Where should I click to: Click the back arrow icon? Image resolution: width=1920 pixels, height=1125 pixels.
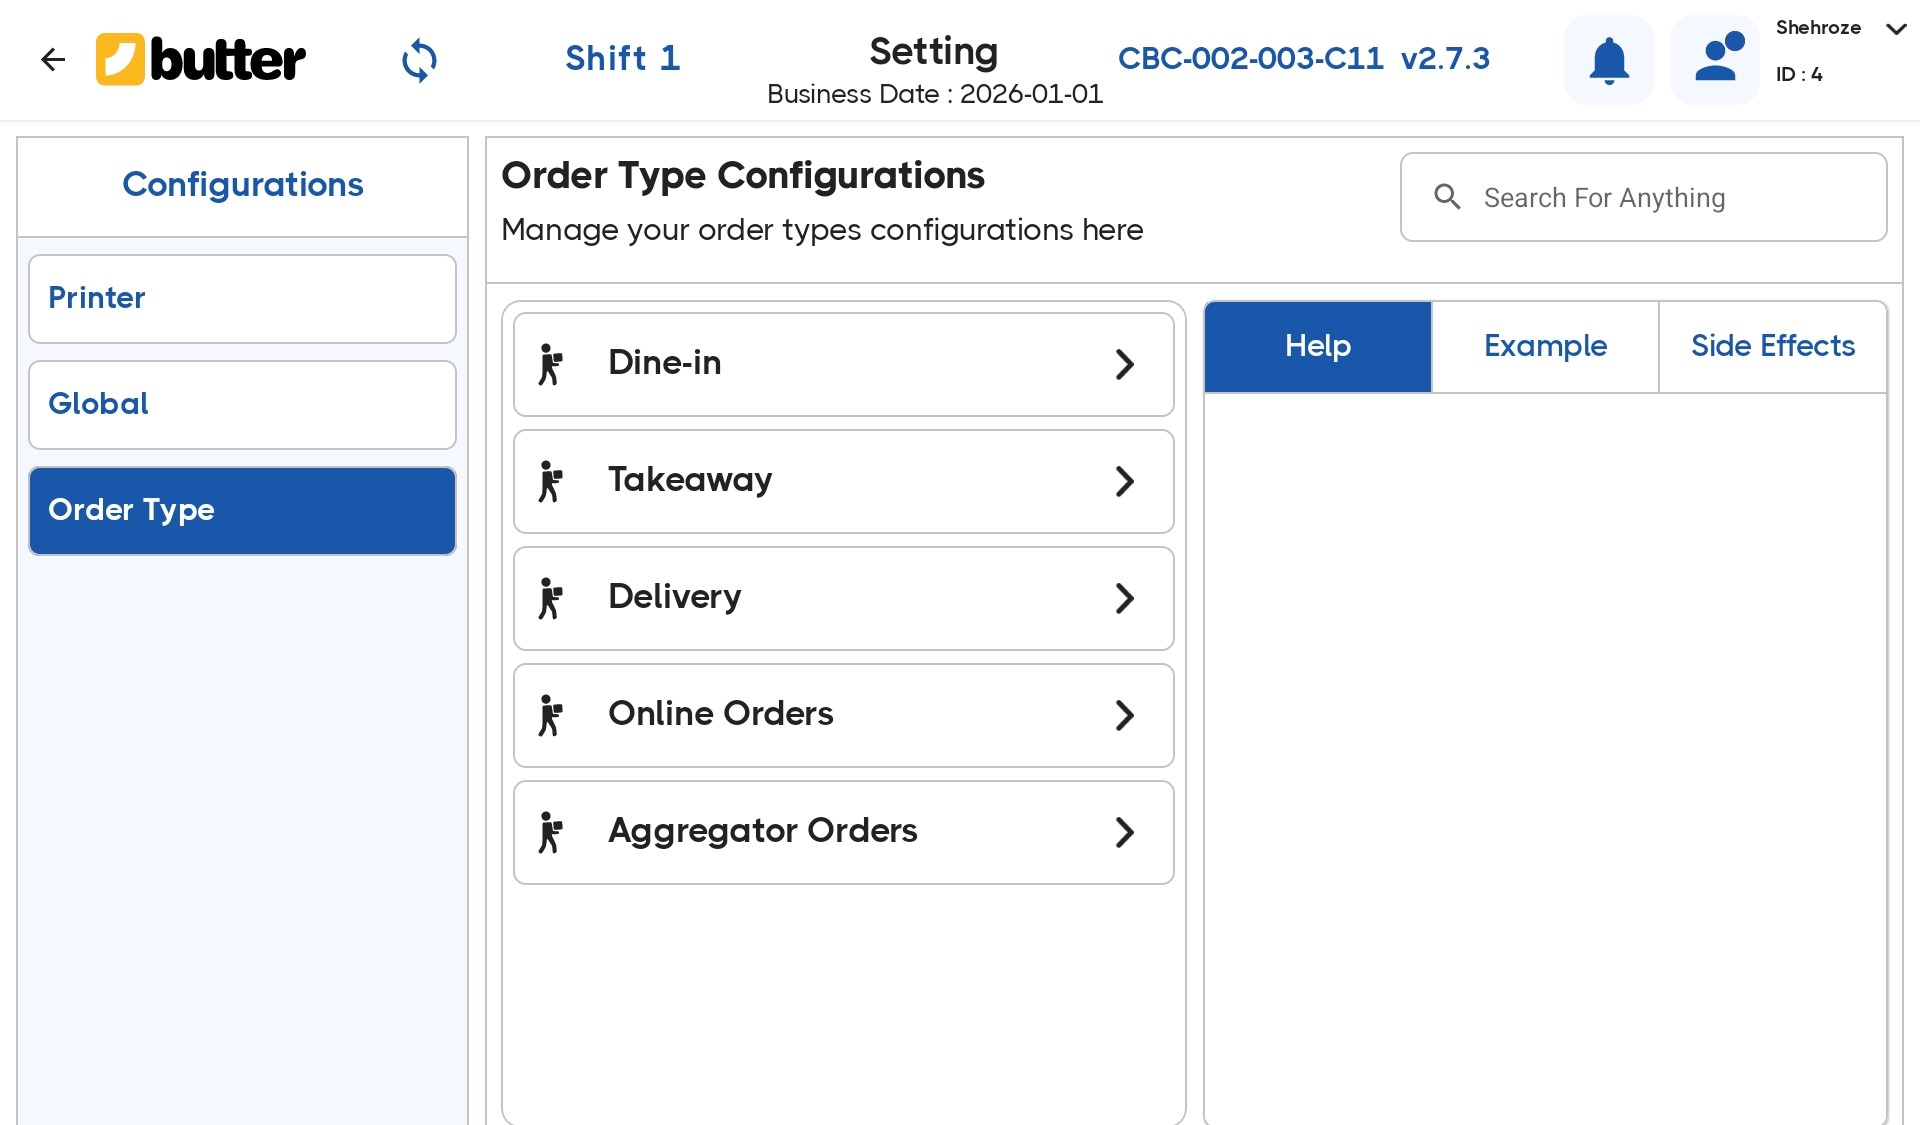53,60
